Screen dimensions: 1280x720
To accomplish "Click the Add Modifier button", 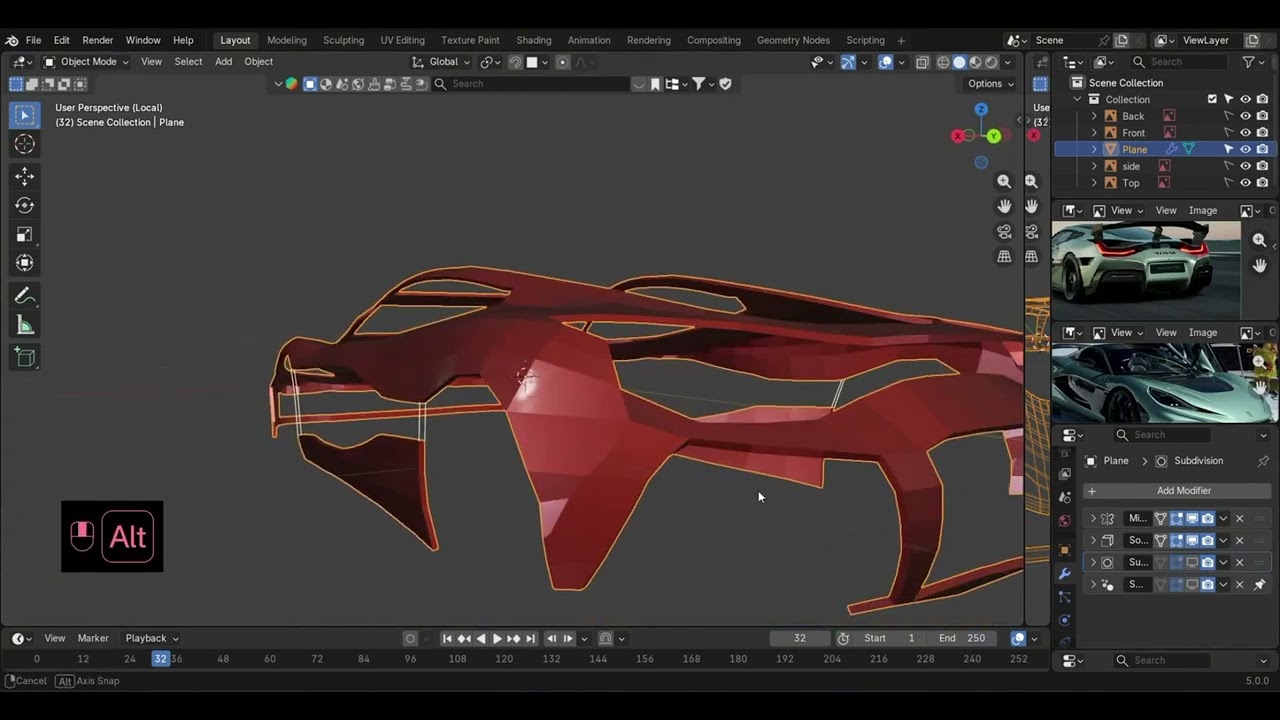I will (x=1177, y=491).
